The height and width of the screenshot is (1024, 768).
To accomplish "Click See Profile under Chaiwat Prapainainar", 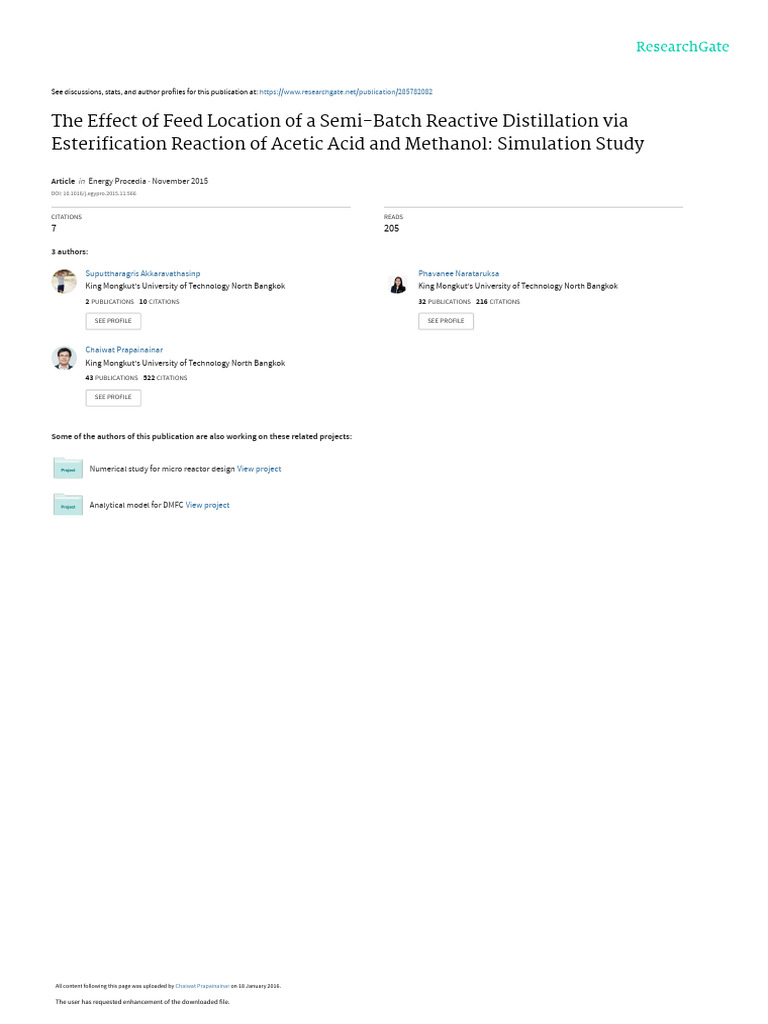I will tap(113, 397).
